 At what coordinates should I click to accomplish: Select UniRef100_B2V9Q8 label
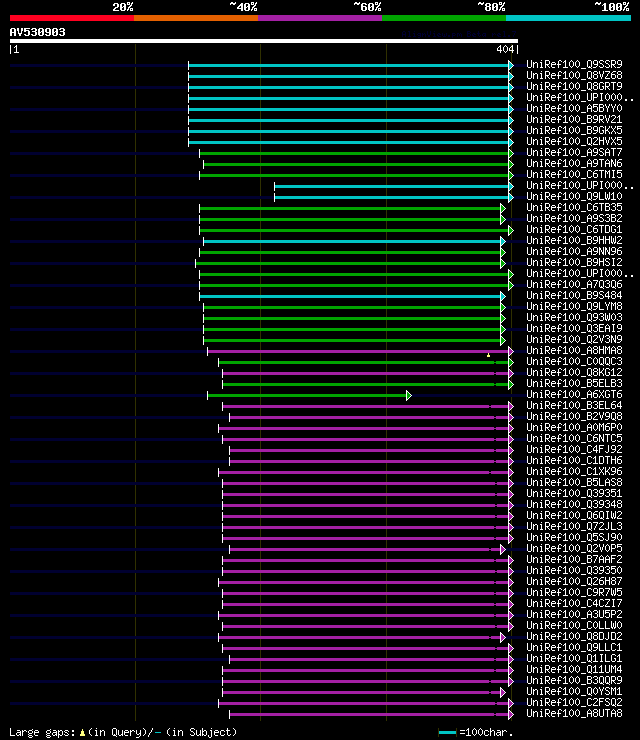[x=574, y=417]
